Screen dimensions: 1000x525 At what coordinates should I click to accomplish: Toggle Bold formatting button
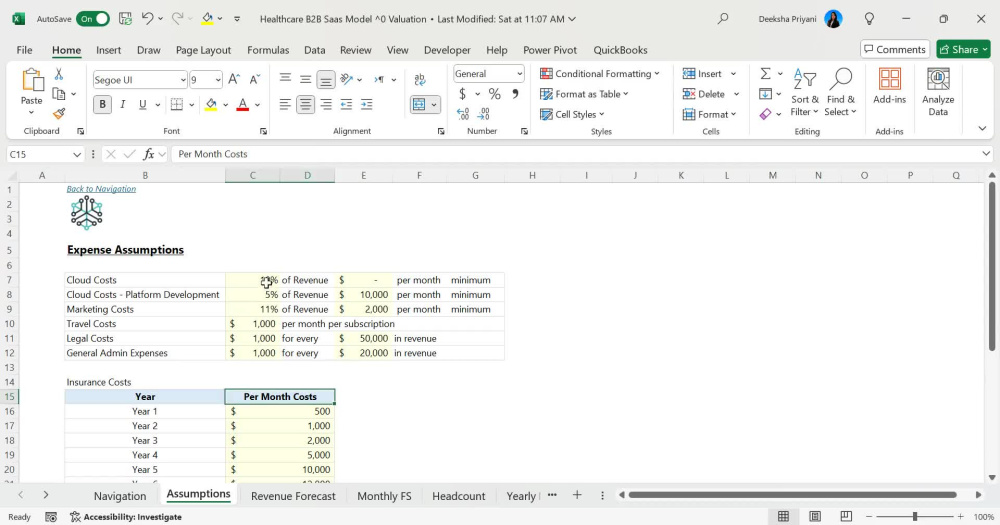102,105
